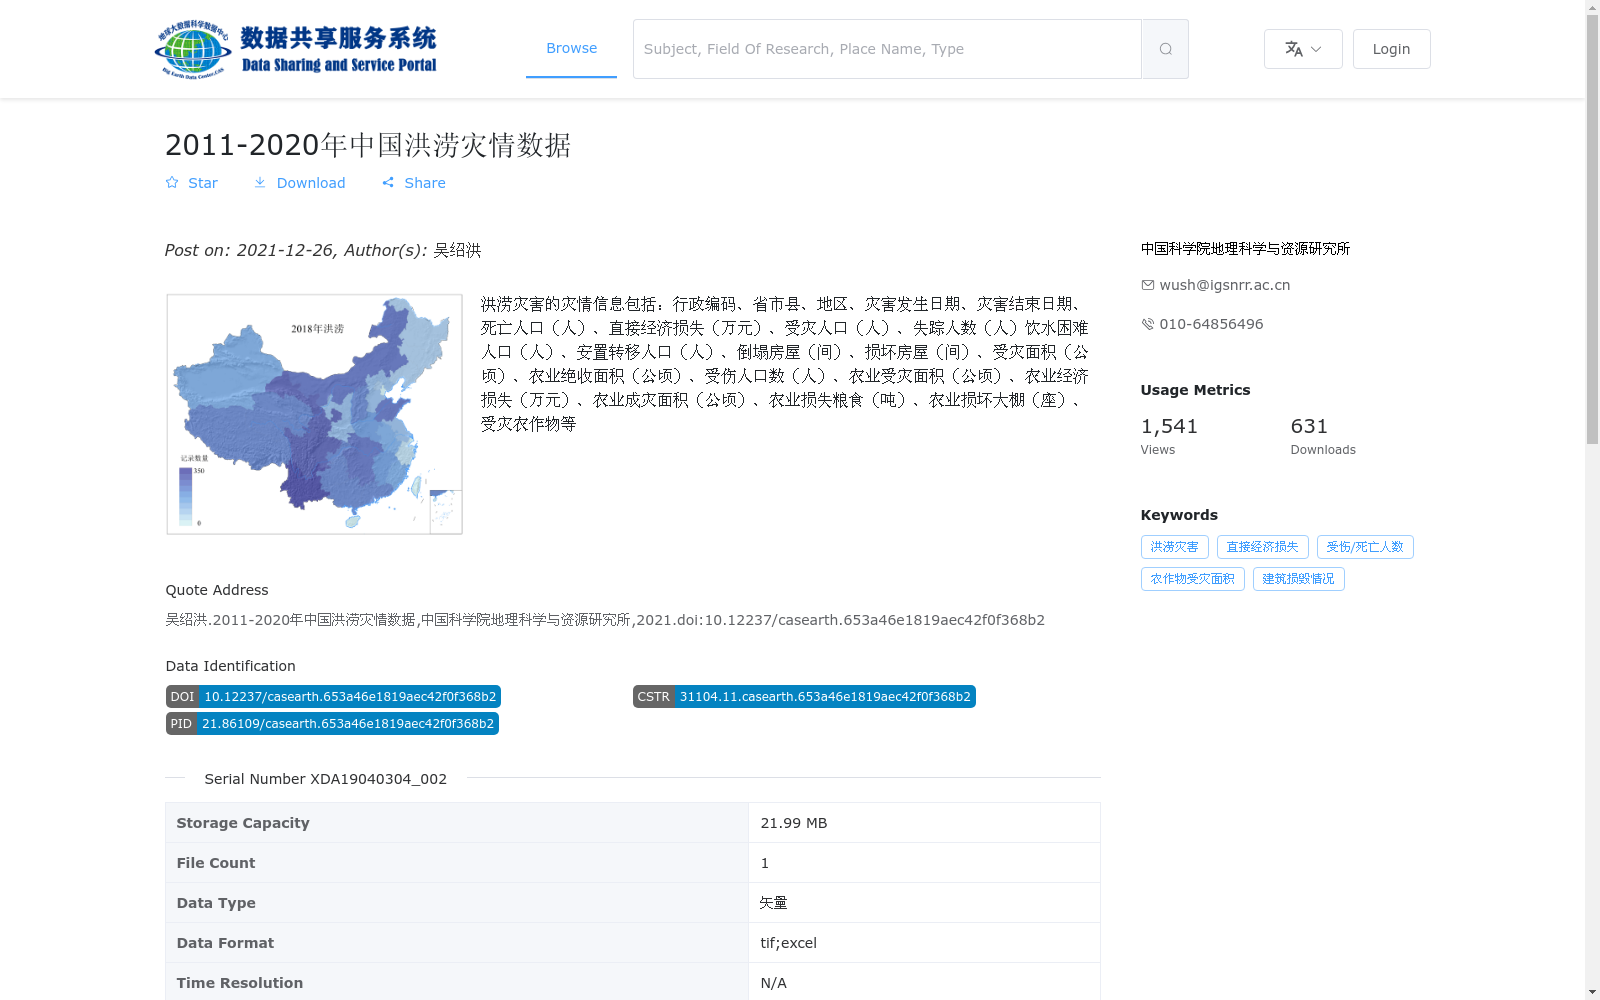Open the DOI link 10.12237/casearth identifier

(333, 696)
